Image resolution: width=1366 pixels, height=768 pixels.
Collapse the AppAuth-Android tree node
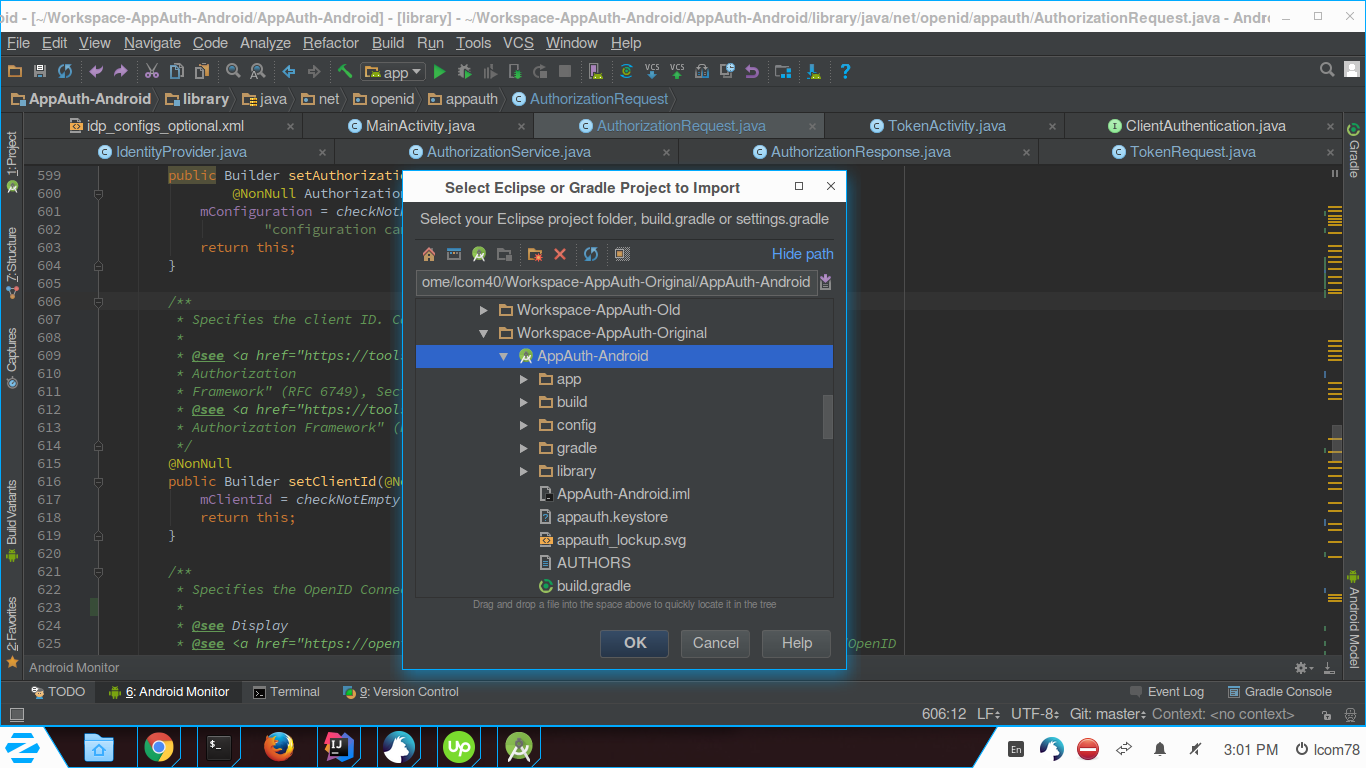505,356
